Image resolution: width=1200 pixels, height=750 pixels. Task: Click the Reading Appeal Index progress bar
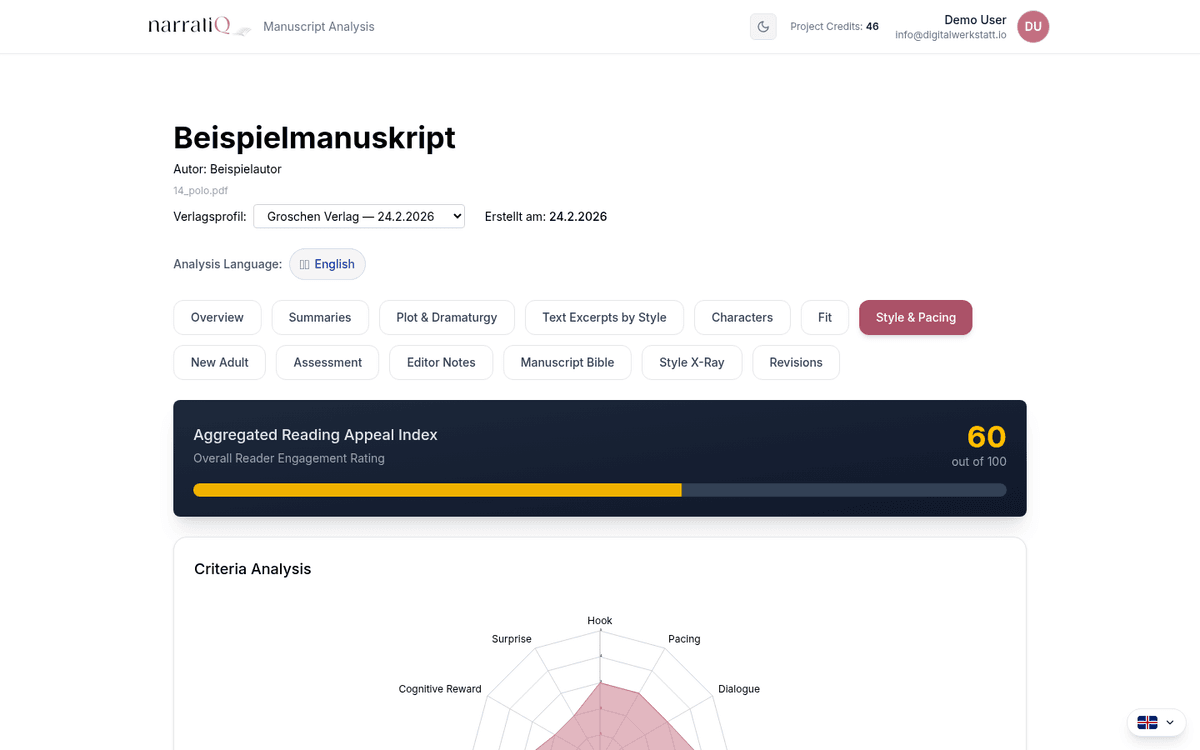click(600, 490)
